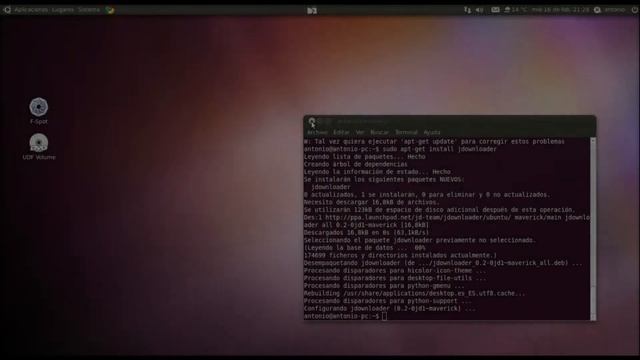Open the terminal Editar menu

[341, 132]
